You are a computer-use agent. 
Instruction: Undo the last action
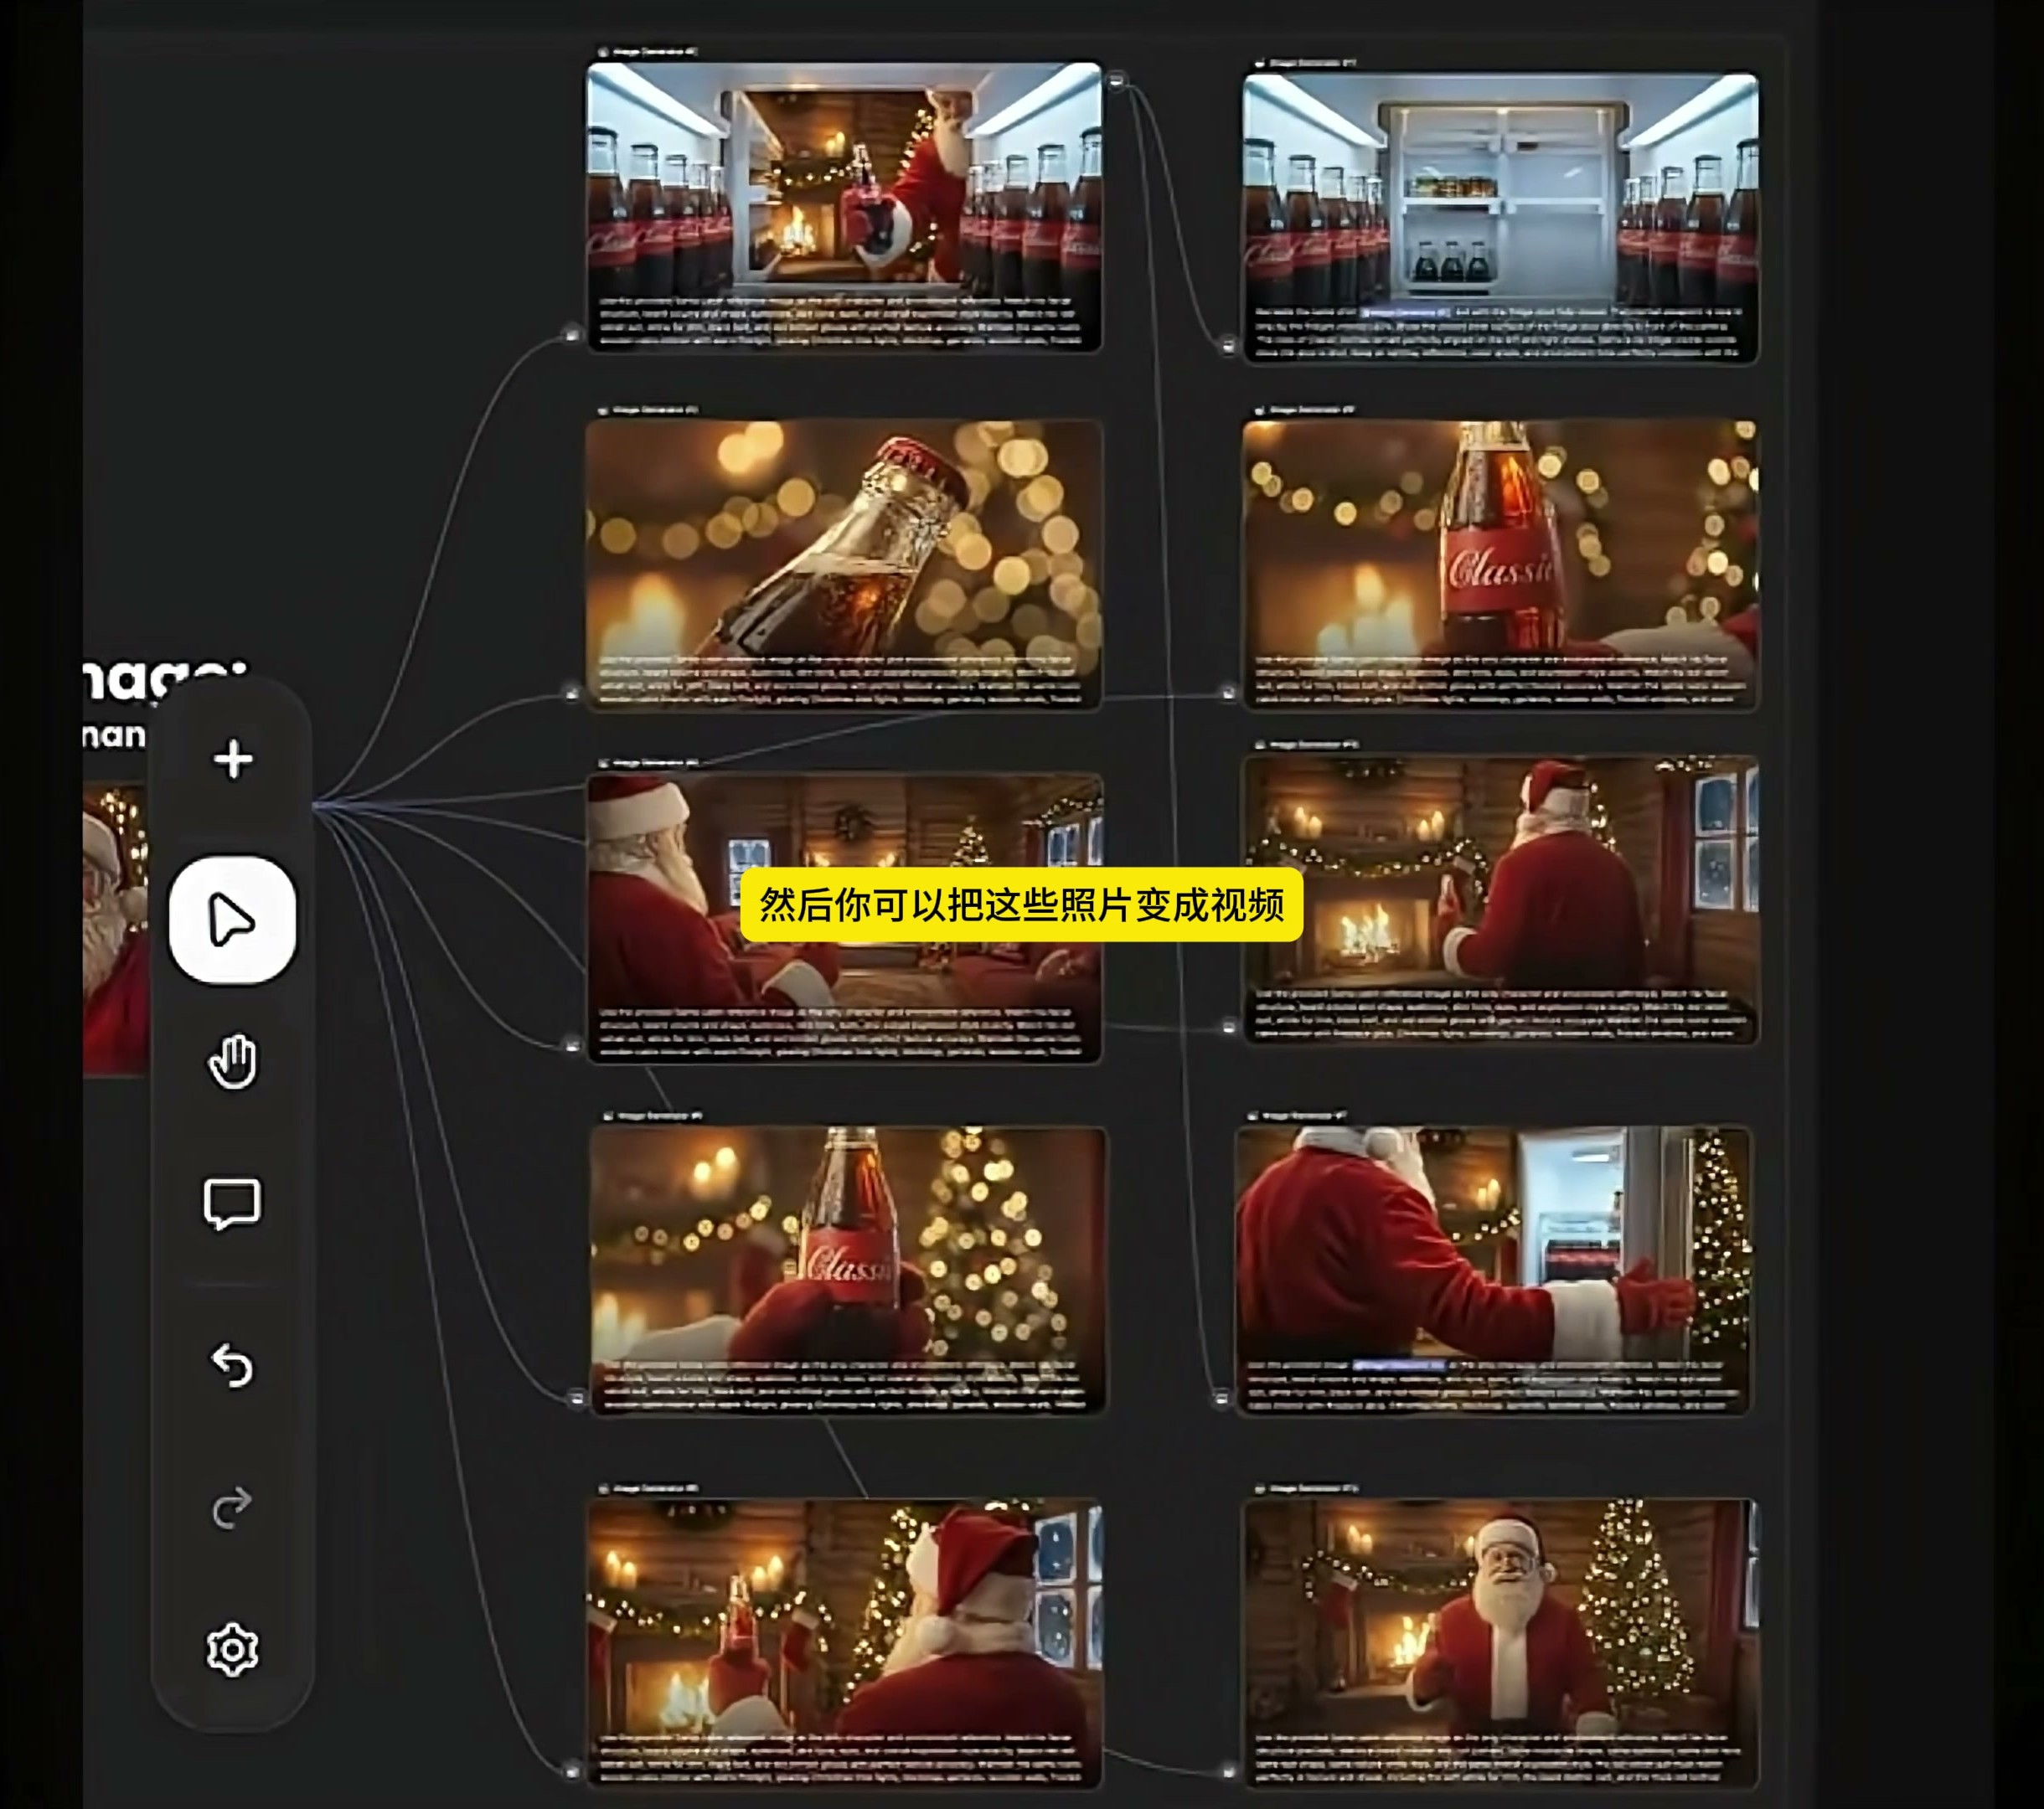pyautogui.click(x=232, y=1365)
